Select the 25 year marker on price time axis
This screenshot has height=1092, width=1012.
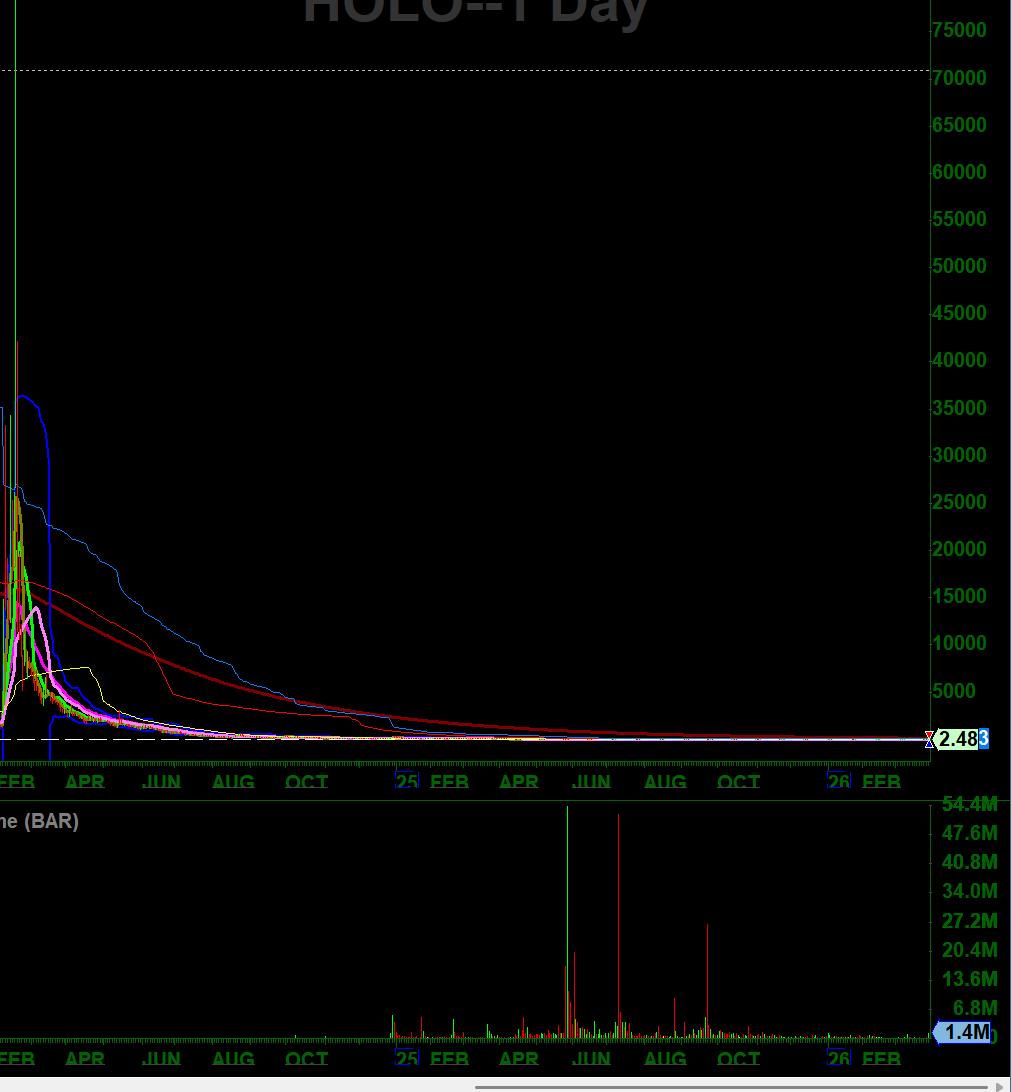pos(407,781)
